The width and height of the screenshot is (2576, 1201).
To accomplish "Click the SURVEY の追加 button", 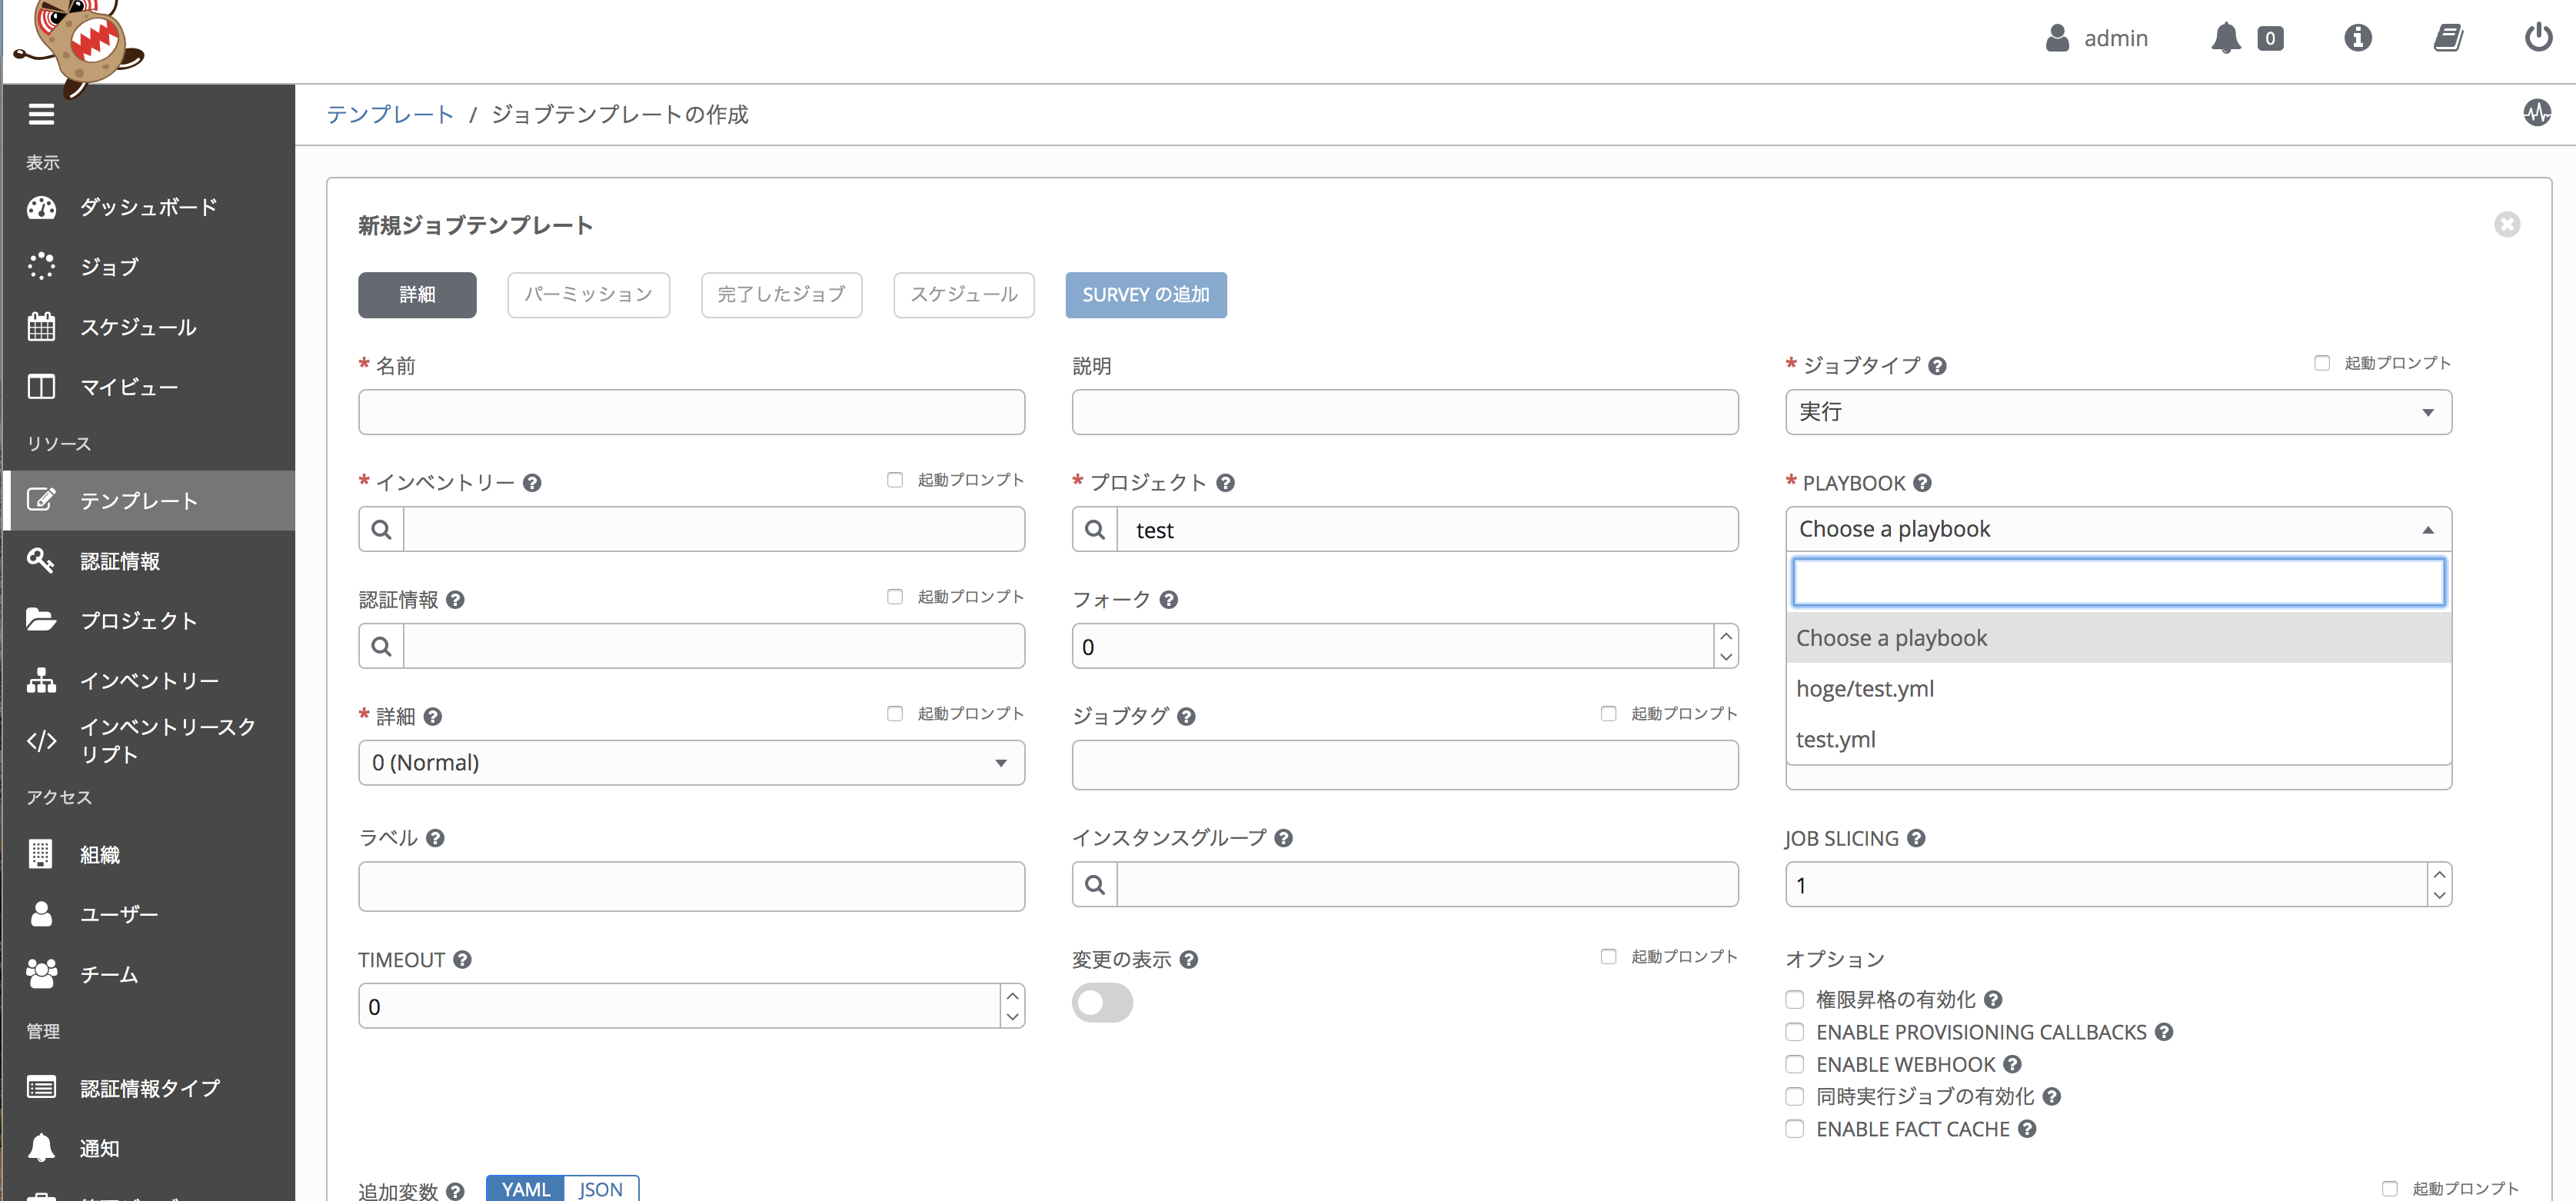I will 1145,295.
